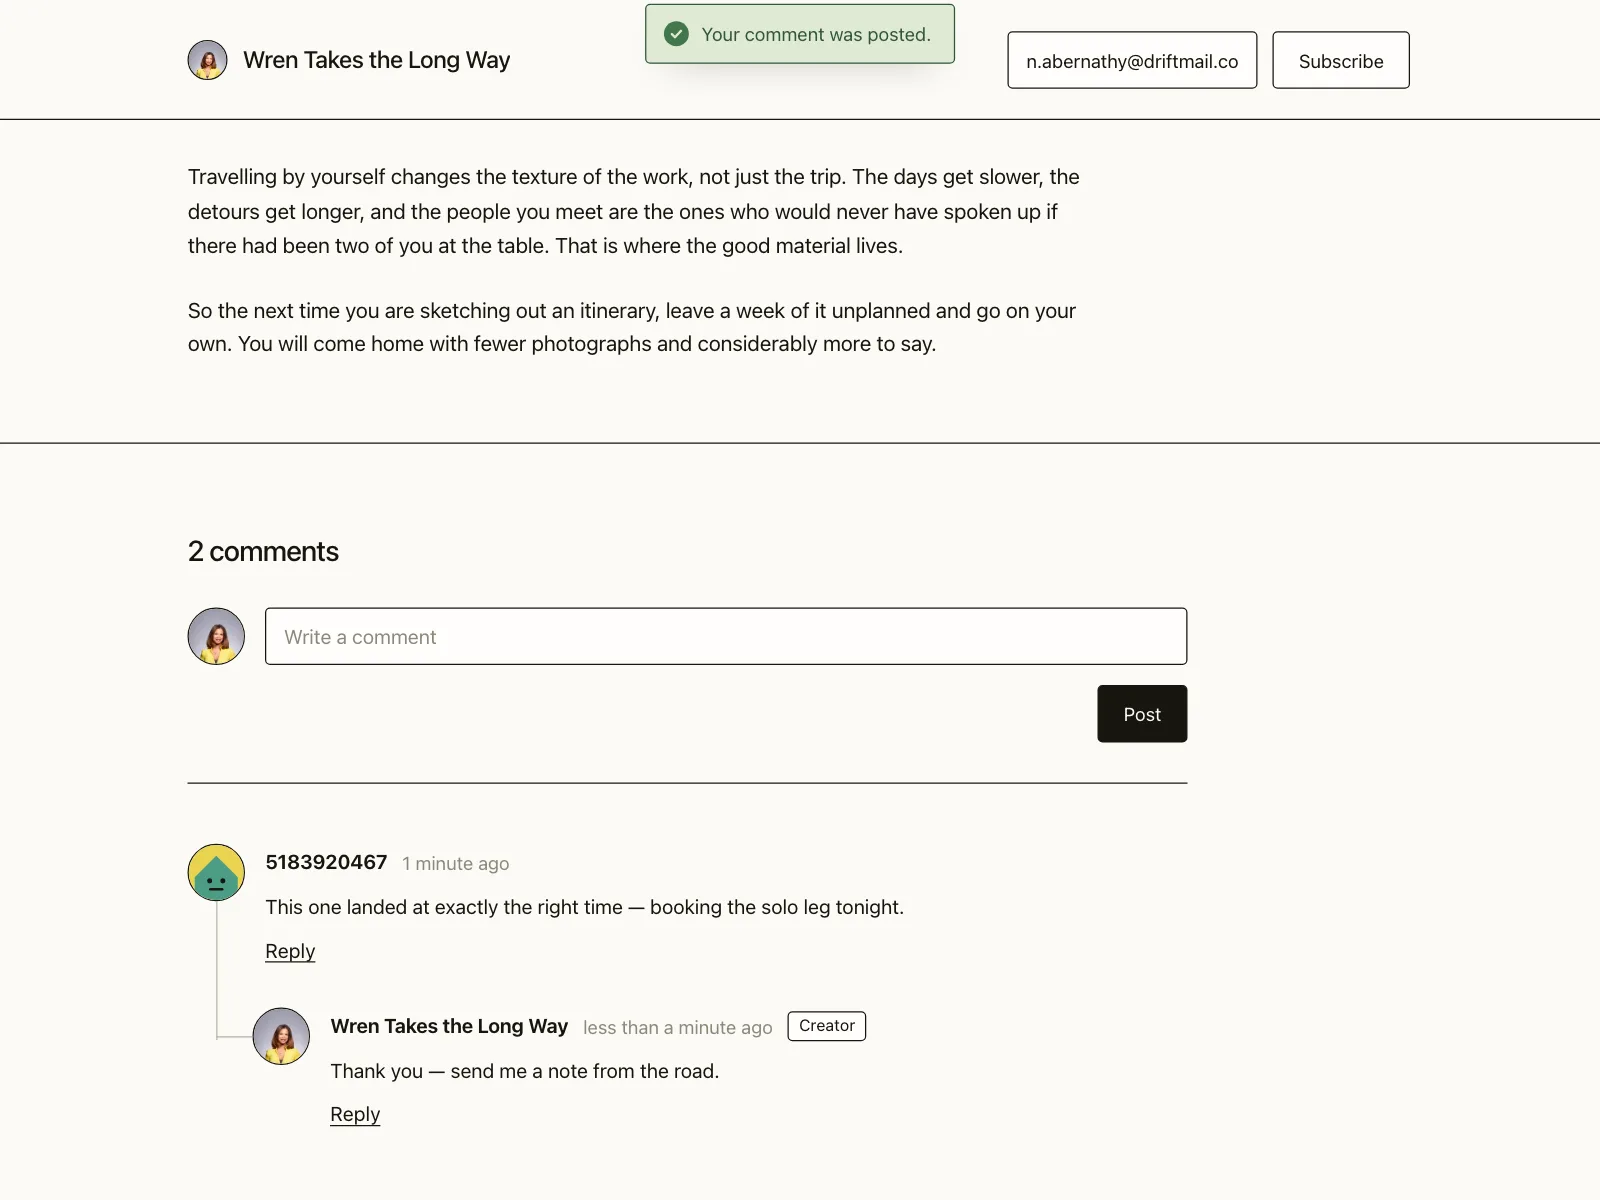Click the 1 minute ago timestamp
Image resolution: width=1600 pixels, height=1200 pixels.
[455, 864]
